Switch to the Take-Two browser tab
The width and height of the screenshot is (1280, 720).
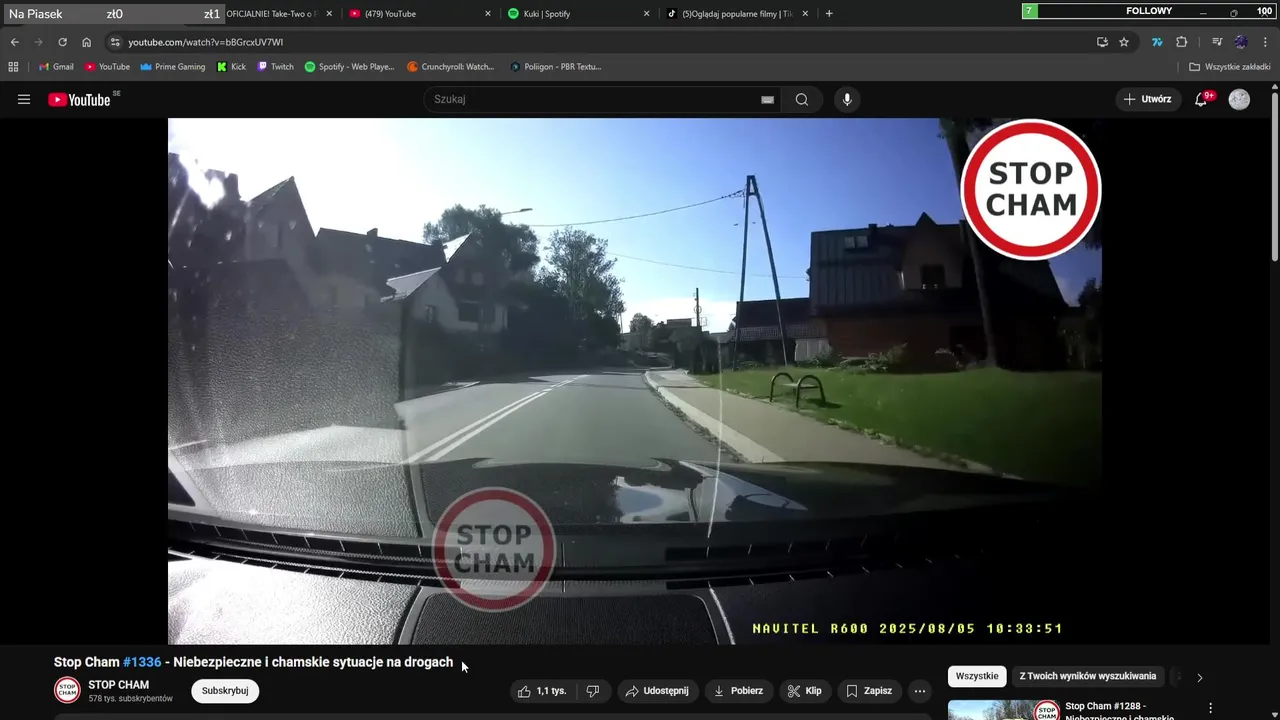[x=270, y=14]
